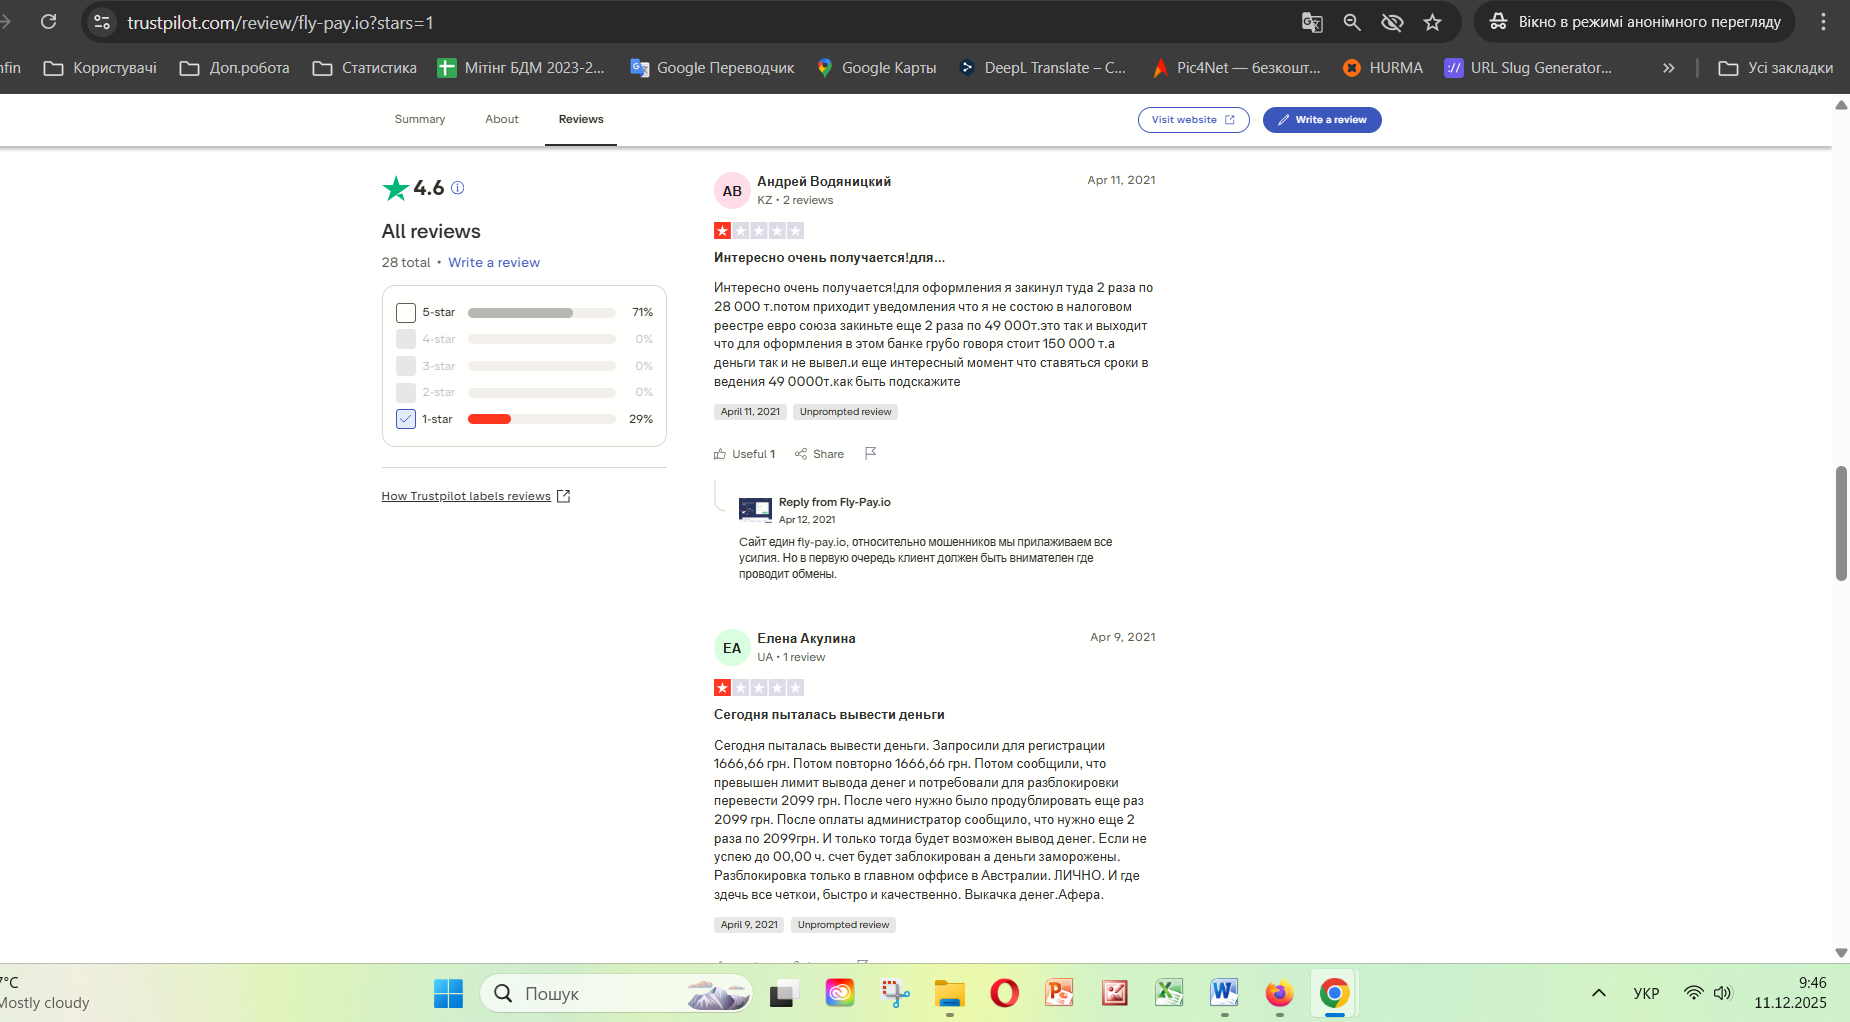Click the taskbar Пошук search box

(x=616, y=993)
